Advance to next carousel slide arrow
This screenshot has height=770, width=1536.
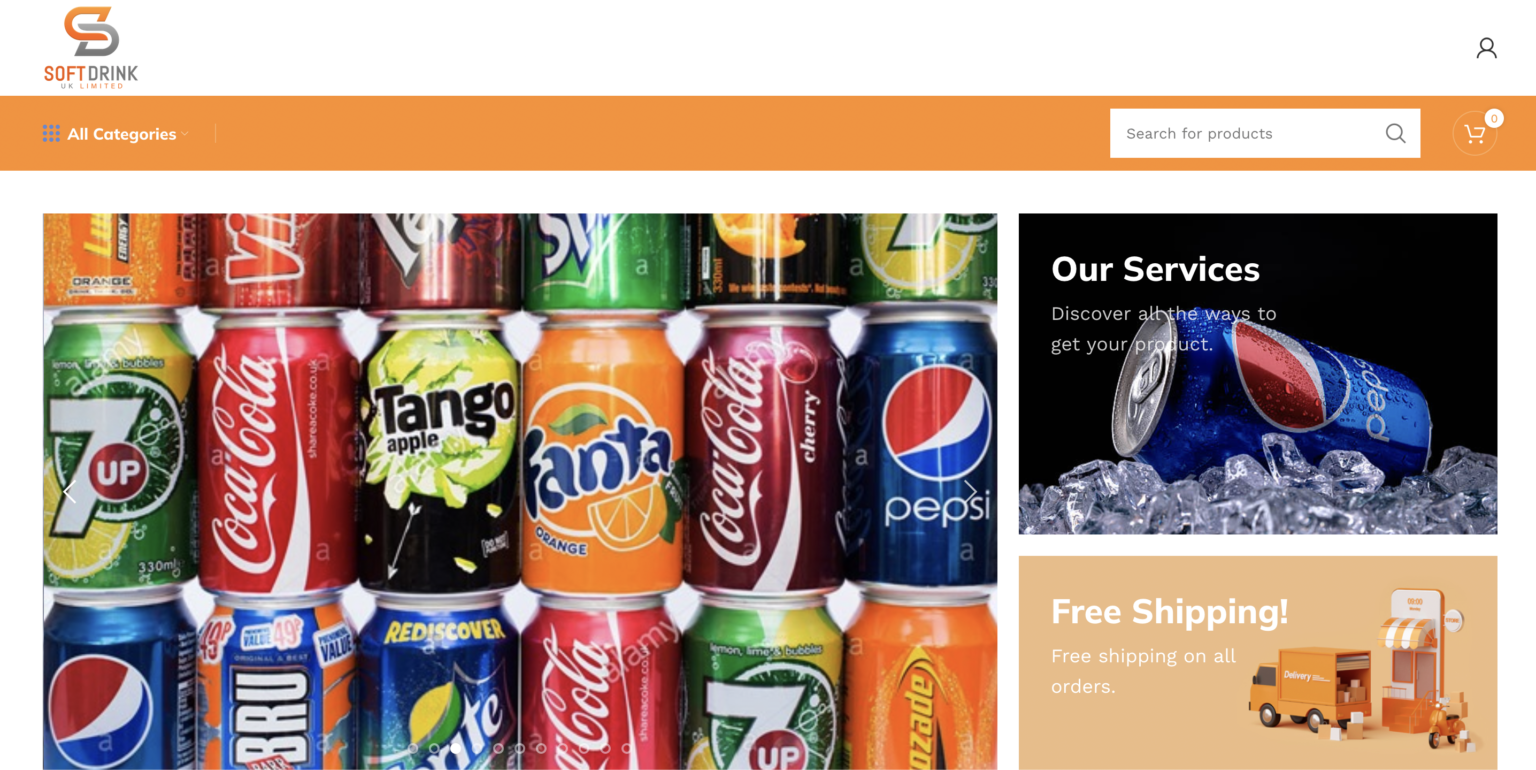click(x=970, y=491)
